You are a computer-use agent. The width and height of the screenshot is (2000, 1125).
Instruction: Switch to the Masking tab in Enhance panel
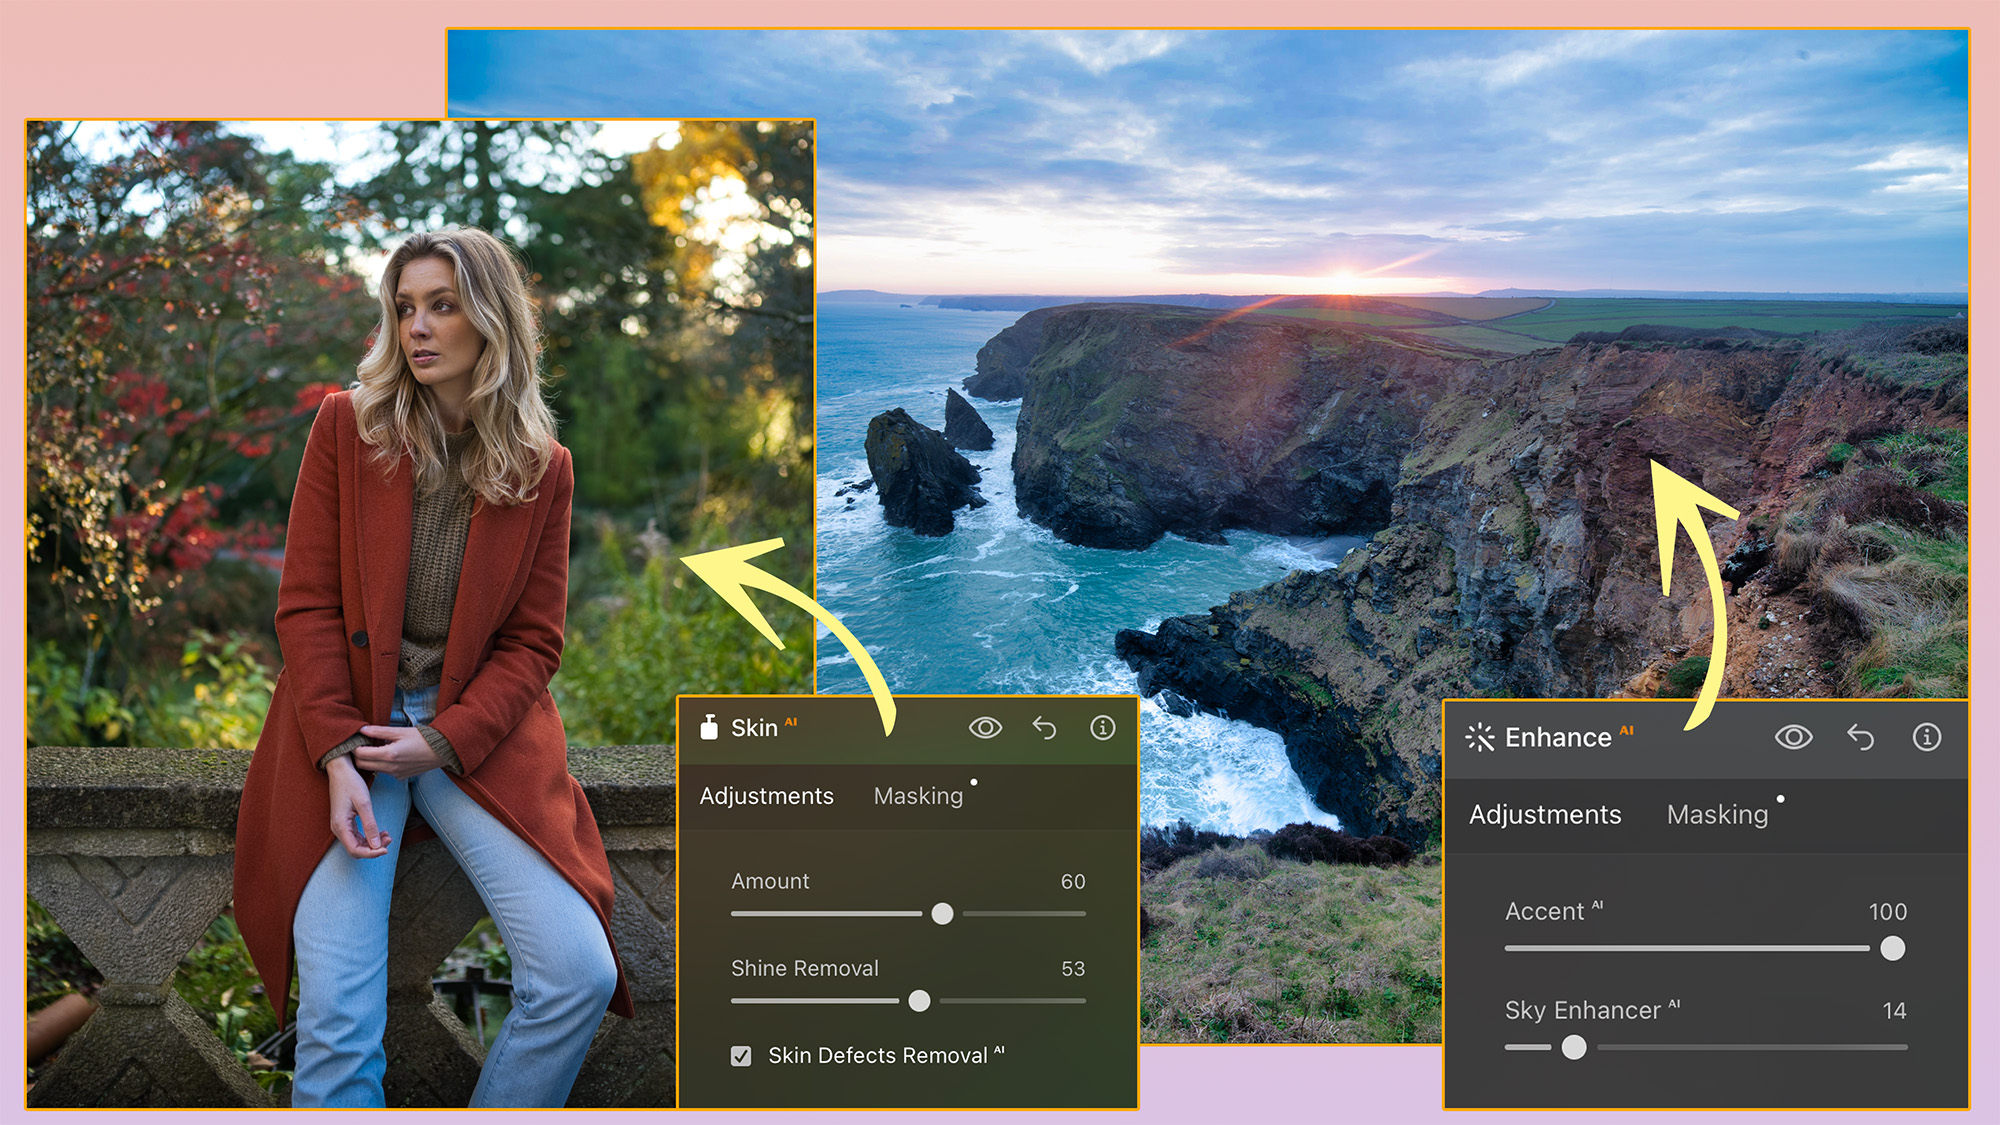coord(1720,815)
